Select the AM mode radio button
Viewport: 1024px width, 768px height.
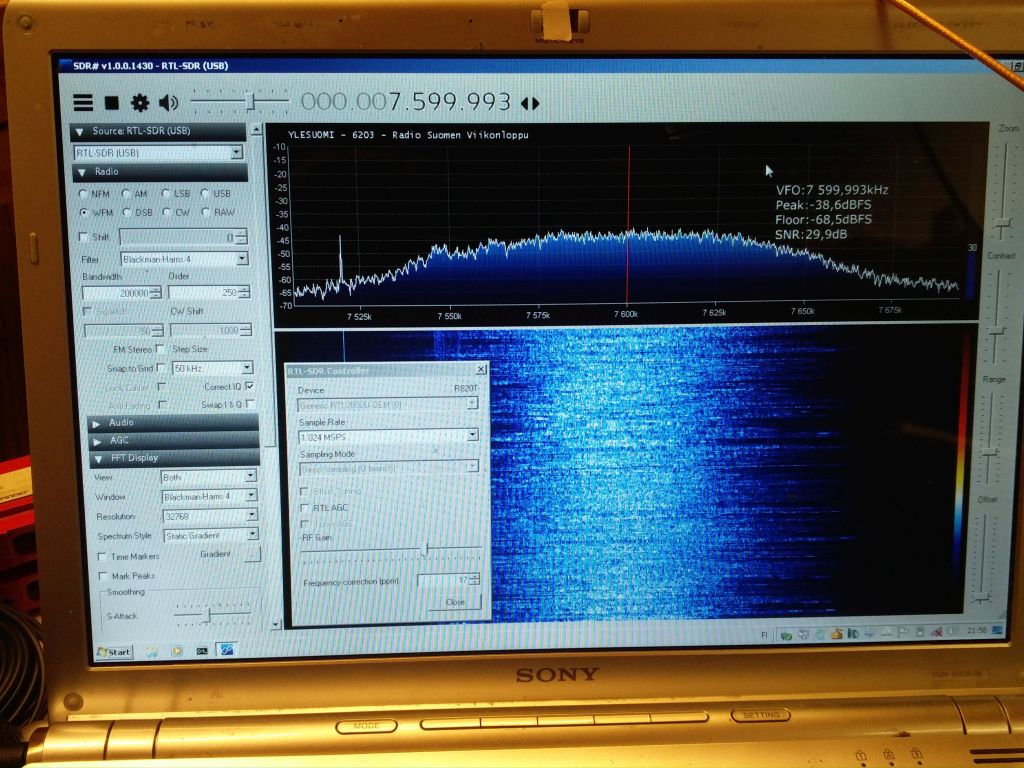(x=126, y=194)
